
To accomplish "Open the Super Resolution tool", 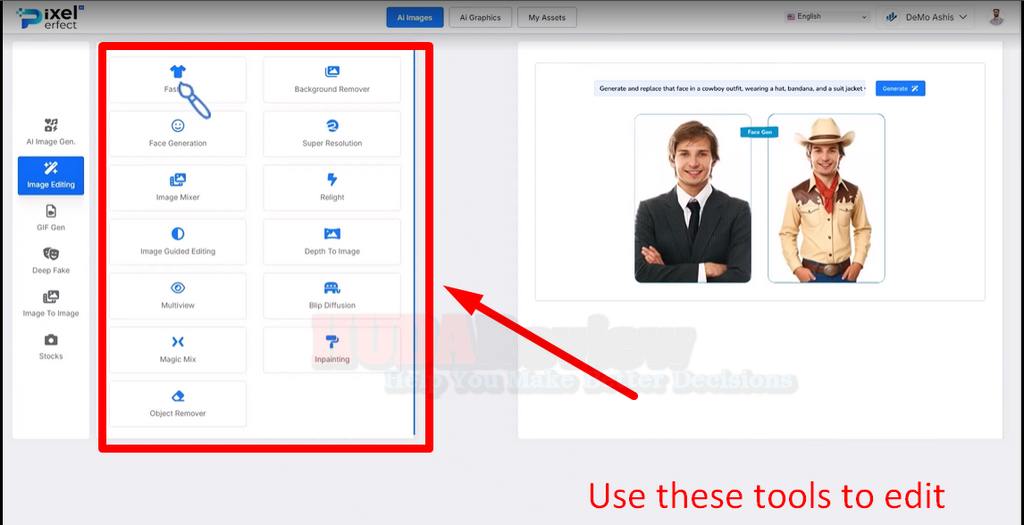I will pos(332,134).
